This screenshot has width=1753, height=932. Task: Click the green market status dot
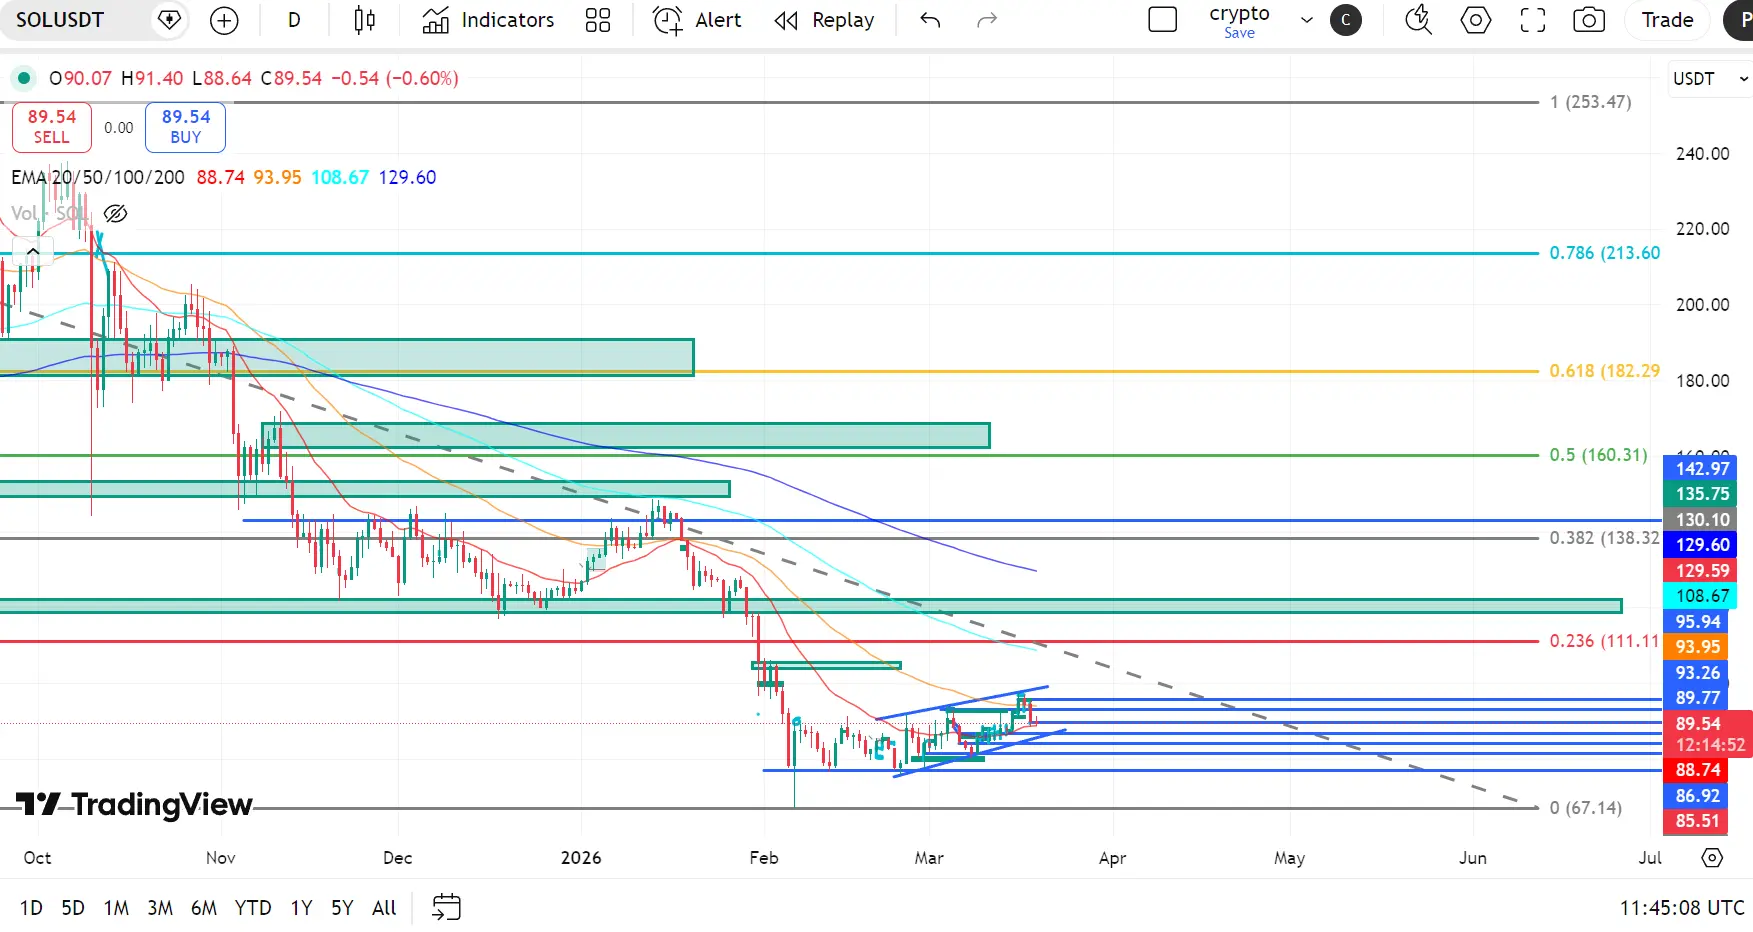(24, 78)
